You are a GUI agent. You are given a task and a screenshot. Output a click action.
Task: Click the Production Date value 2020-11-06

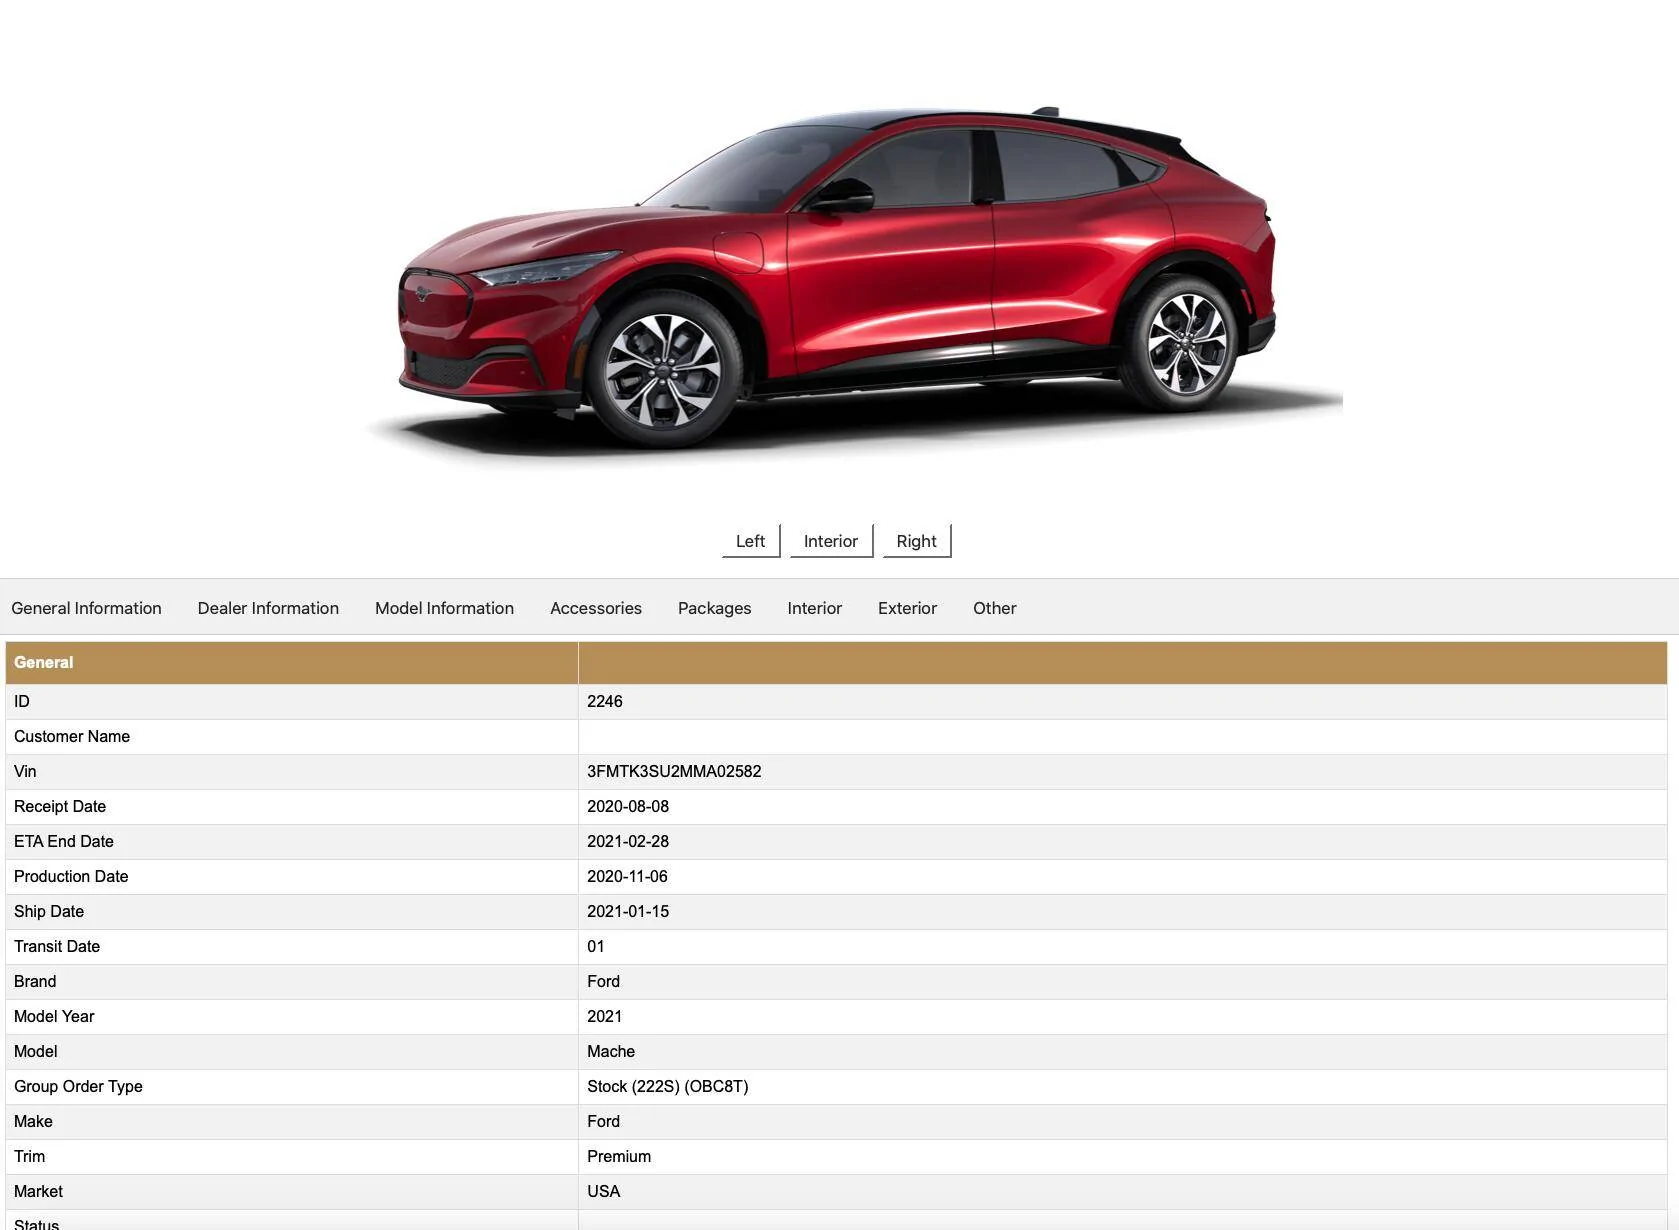(x=627, y=876)
